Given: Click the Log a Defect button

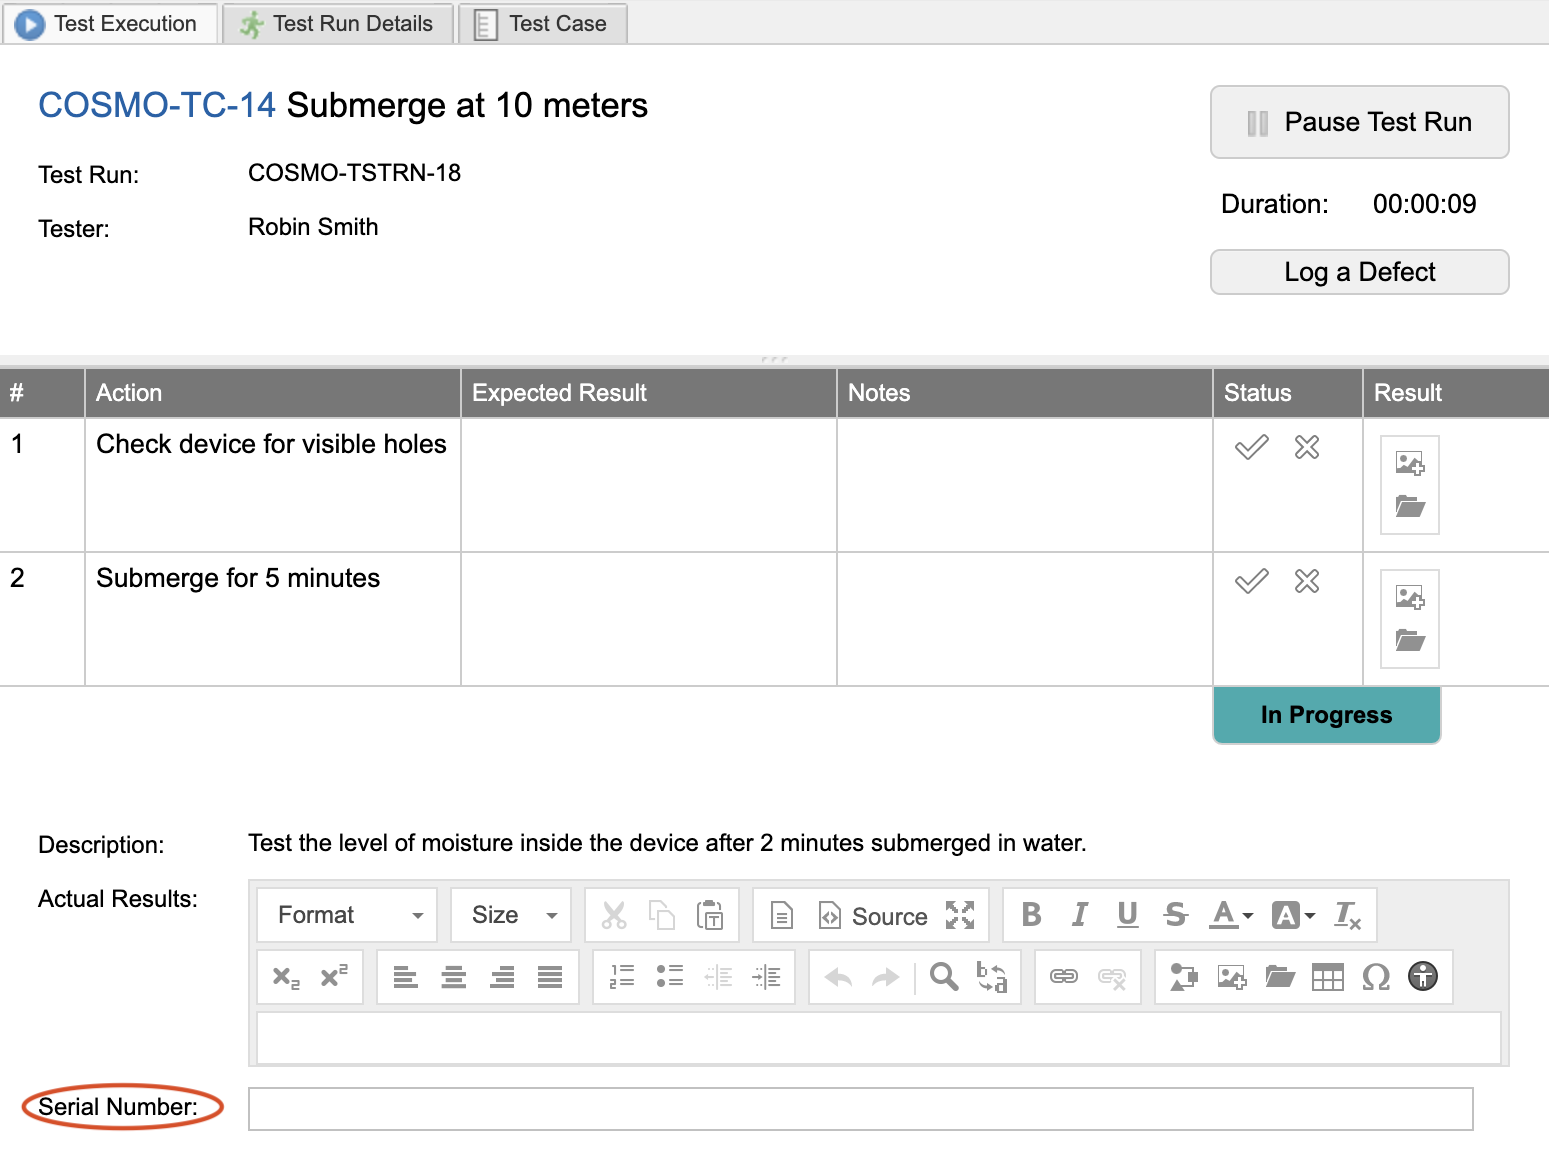Looking at the screenshot, I should coord(1359,272).
